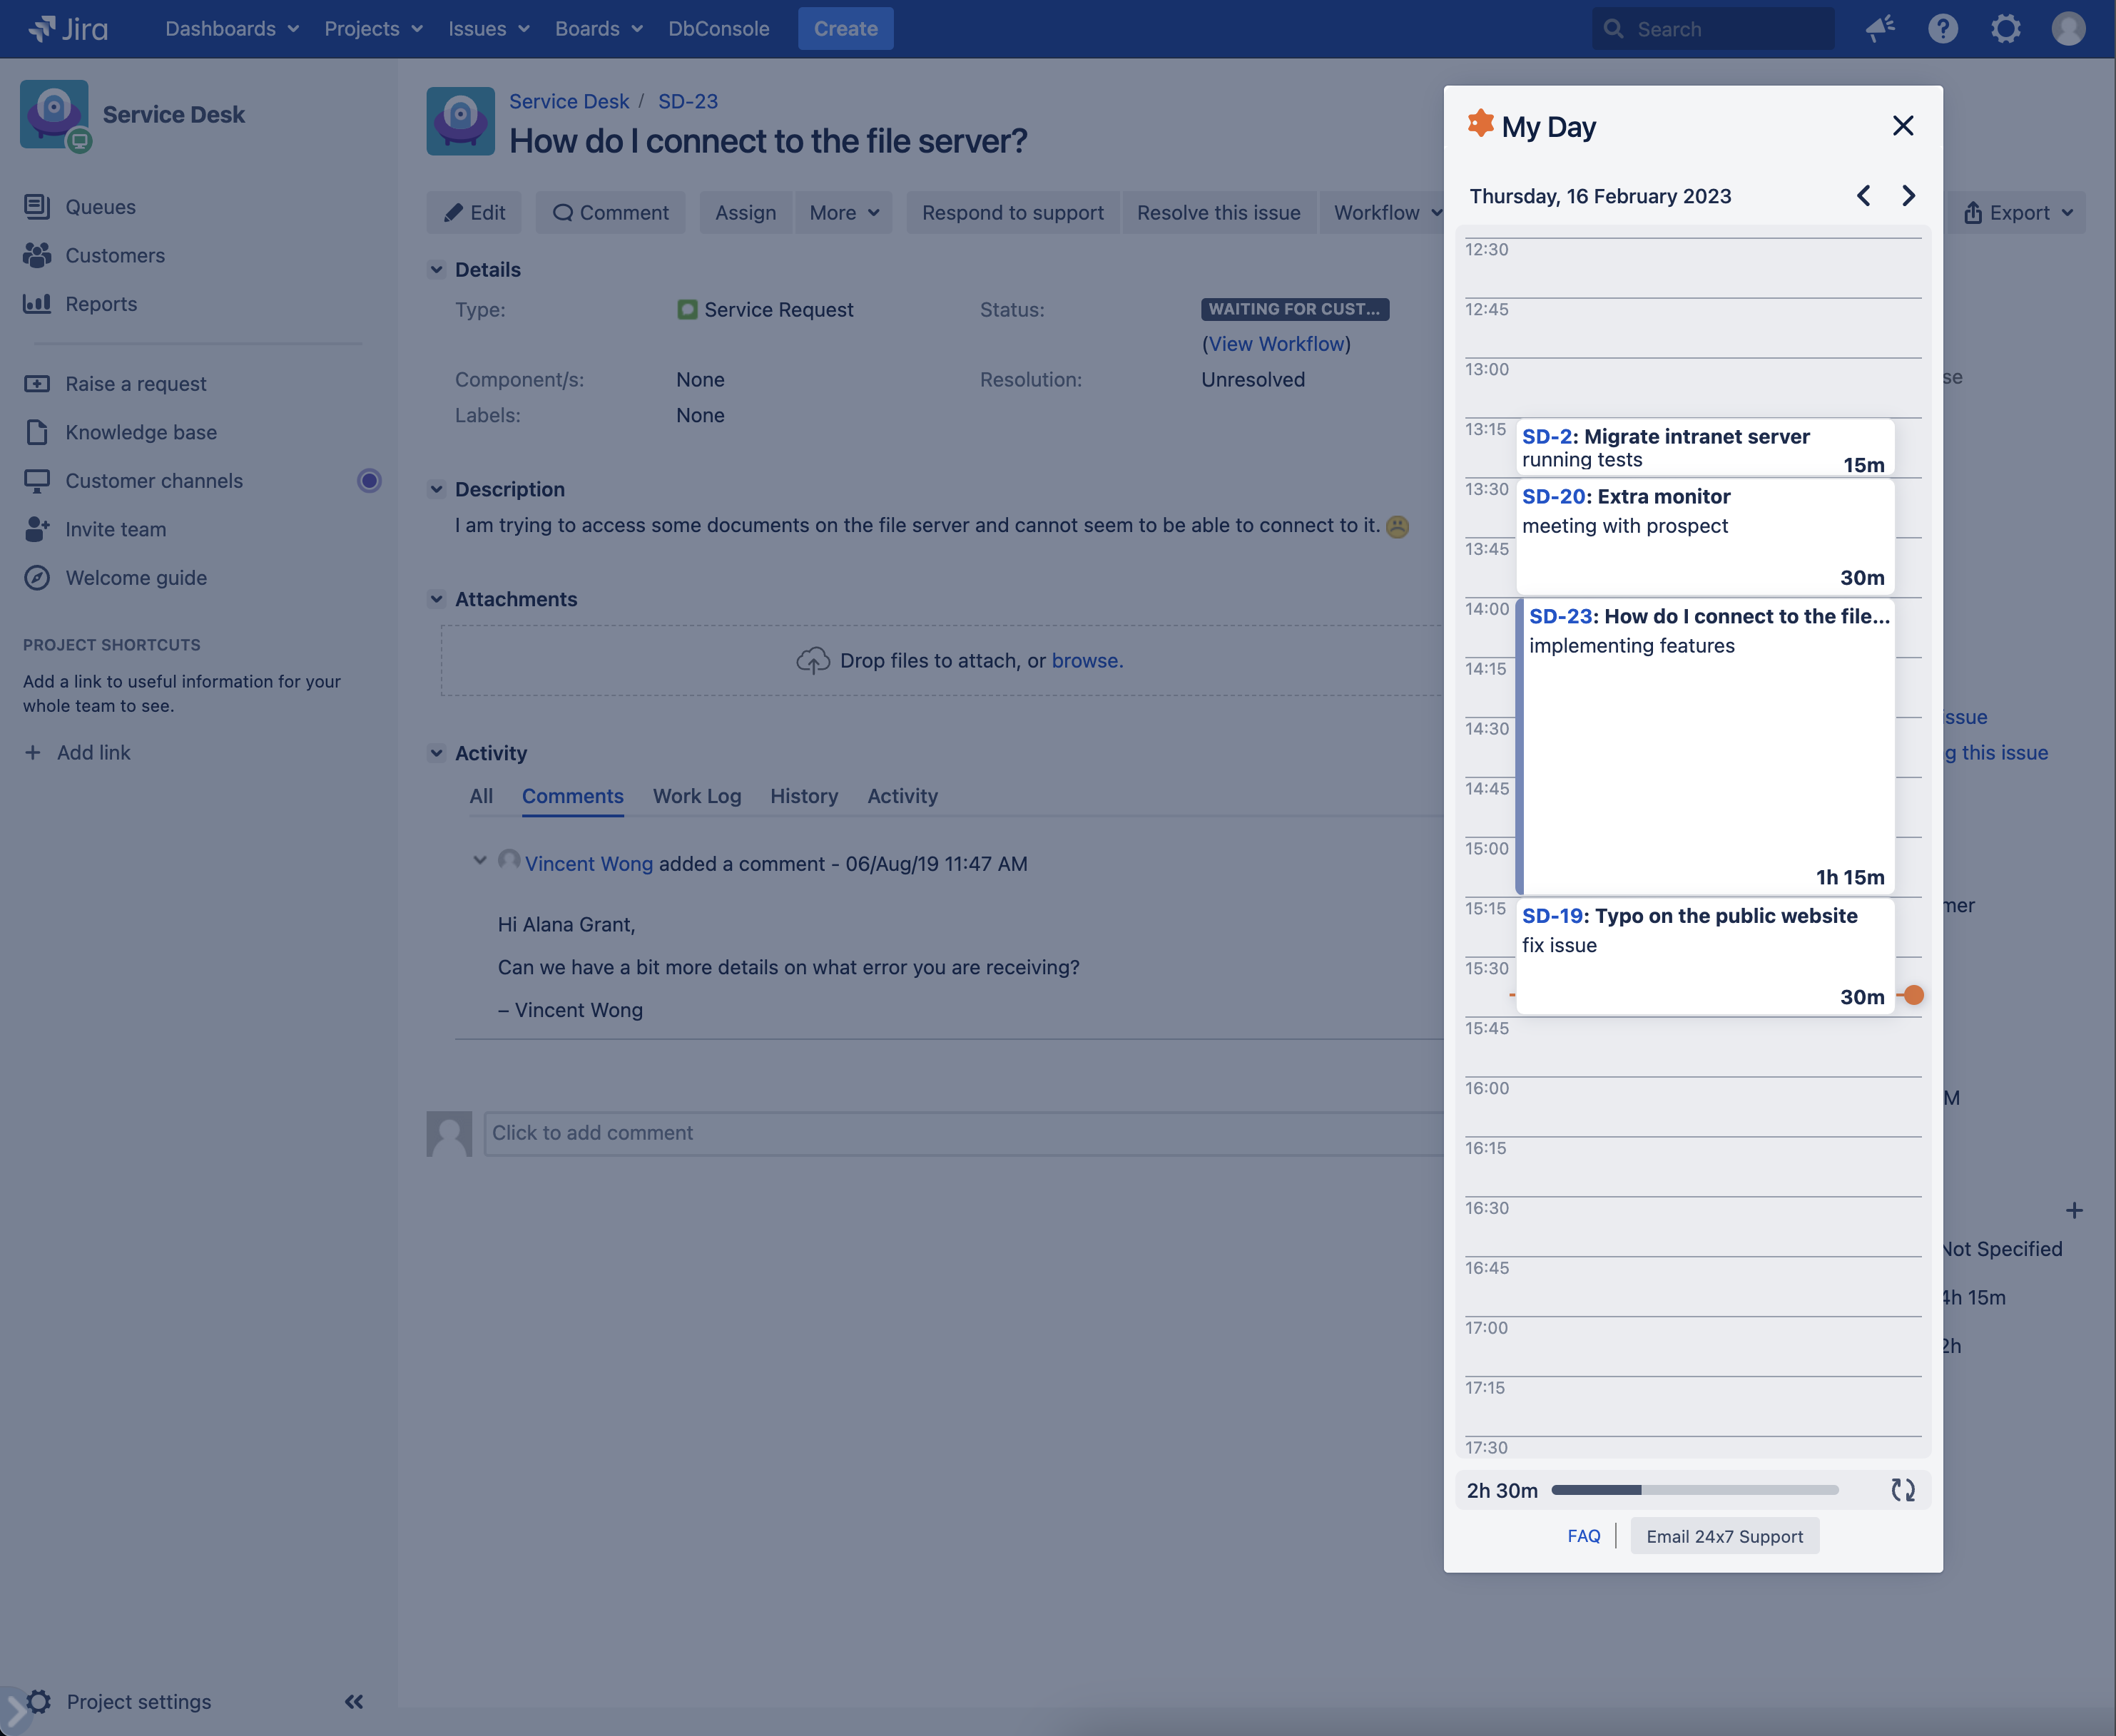Open the Jira help question-mark icon
The width and height of the screenshot is (2116, 1736).
click(x=1942, y=29)
